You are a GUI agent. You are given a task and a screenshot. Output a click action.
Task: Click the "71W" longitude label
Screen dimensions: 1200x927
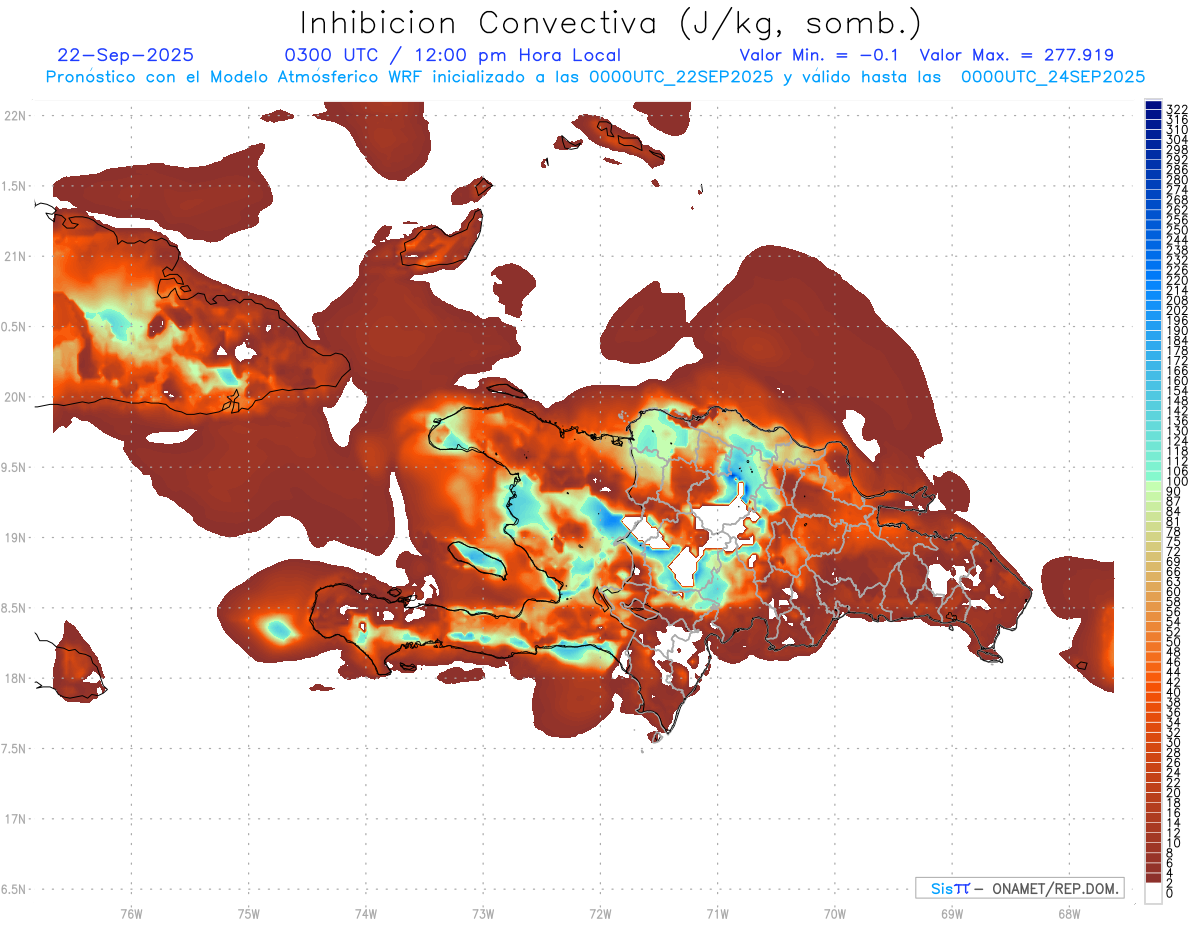pyautogui.click(x=717, y=913)
